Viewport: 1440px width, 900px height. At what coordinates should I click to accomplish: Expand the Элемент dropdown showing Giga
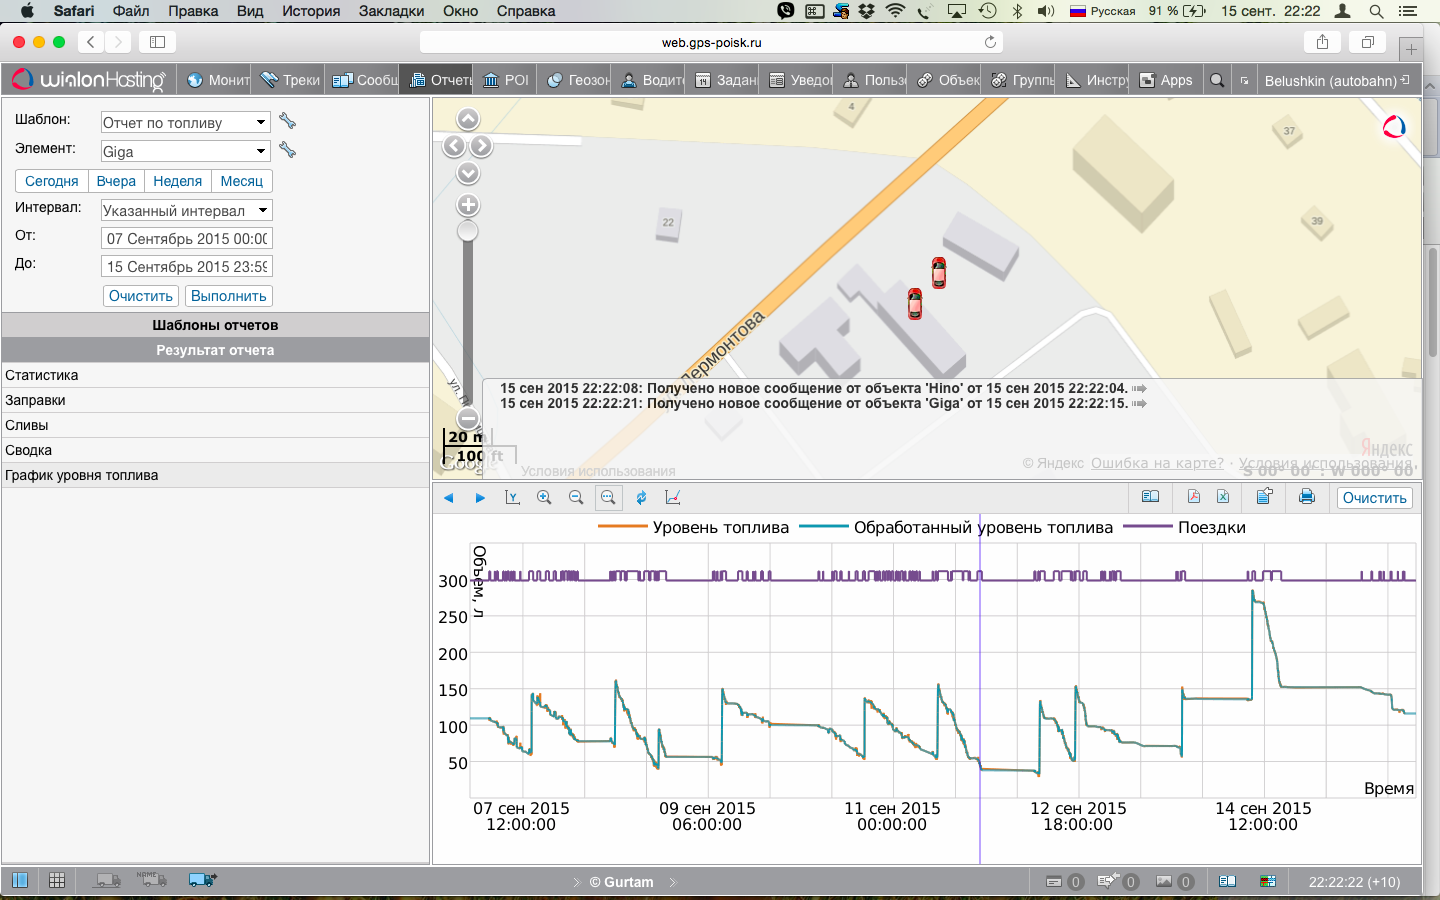point(186,151)
